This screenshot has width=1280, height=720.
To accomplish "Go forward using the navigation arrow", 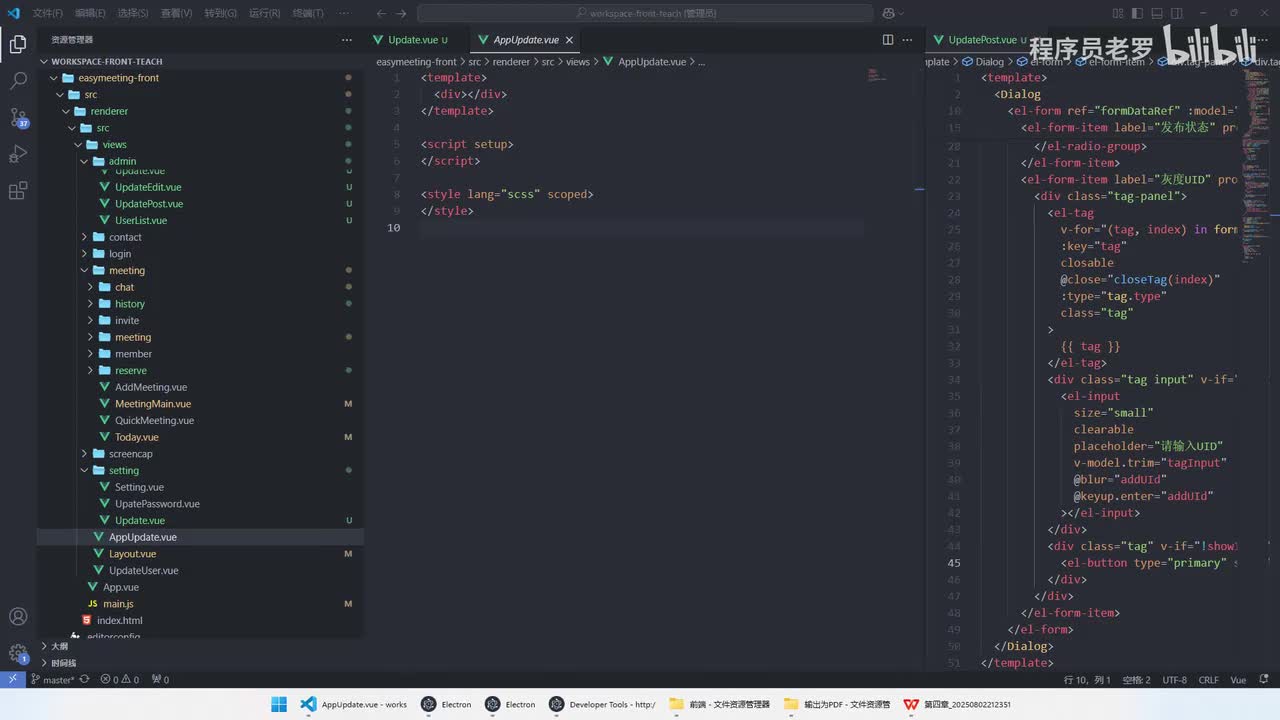I will click(x=402, y=13).
